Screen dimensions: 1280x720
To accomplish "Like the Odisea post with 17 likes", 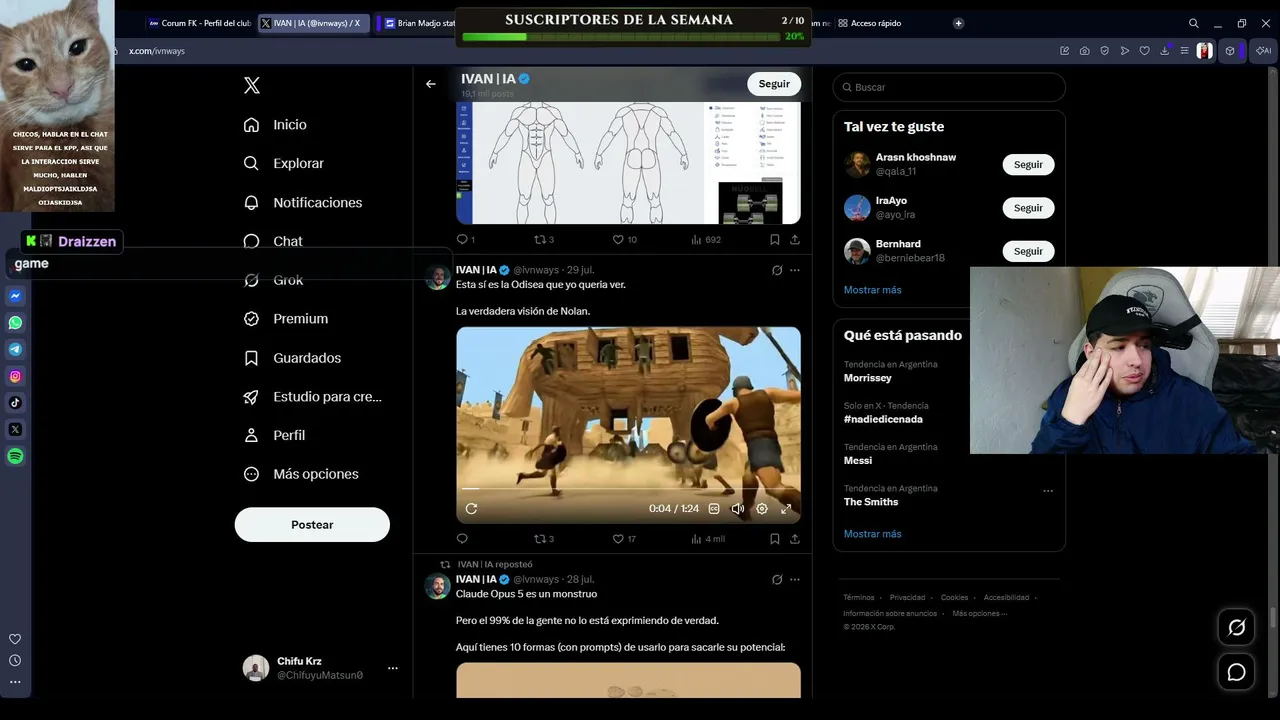I will pyautogui.click(x=624, y=539).
